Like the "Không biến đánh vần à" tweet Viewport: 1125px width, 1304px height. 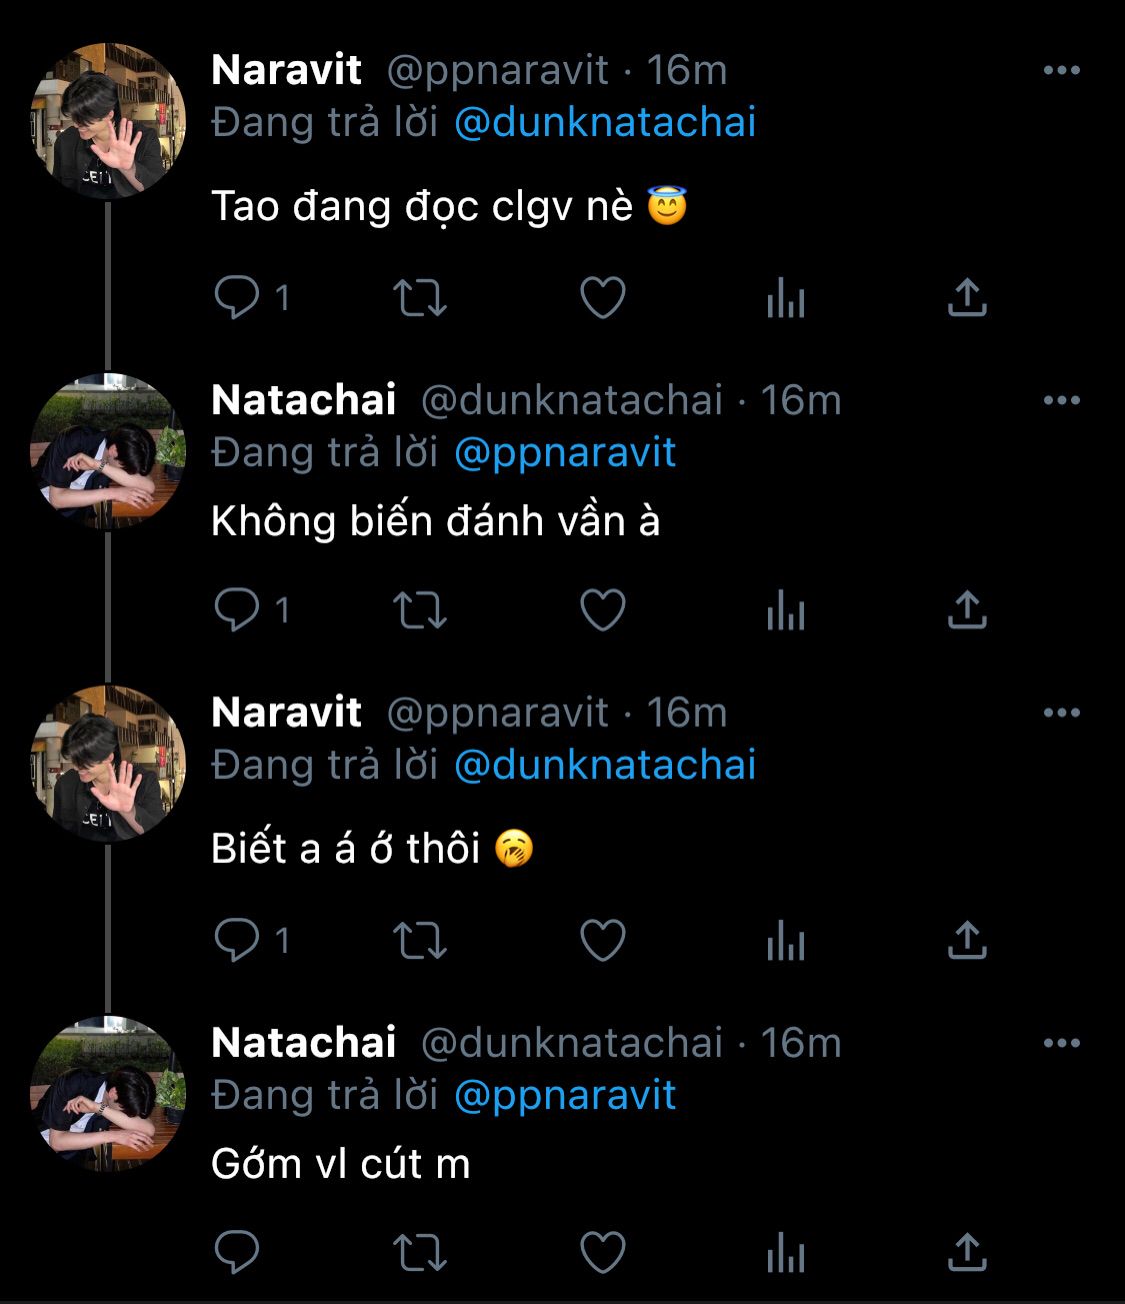603,609
